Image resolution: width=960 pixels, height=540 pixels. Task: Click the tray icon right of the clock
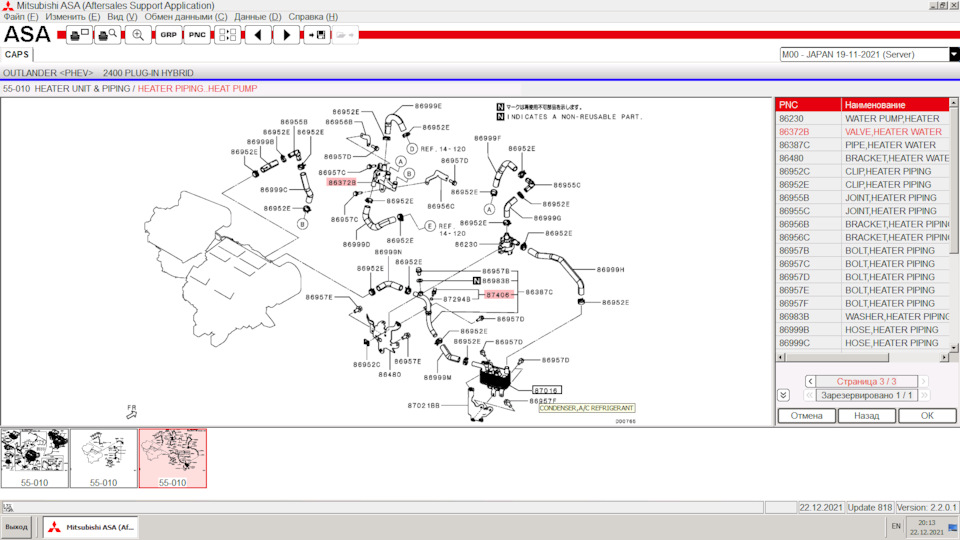pyautogui.click(x=953, y=527)
